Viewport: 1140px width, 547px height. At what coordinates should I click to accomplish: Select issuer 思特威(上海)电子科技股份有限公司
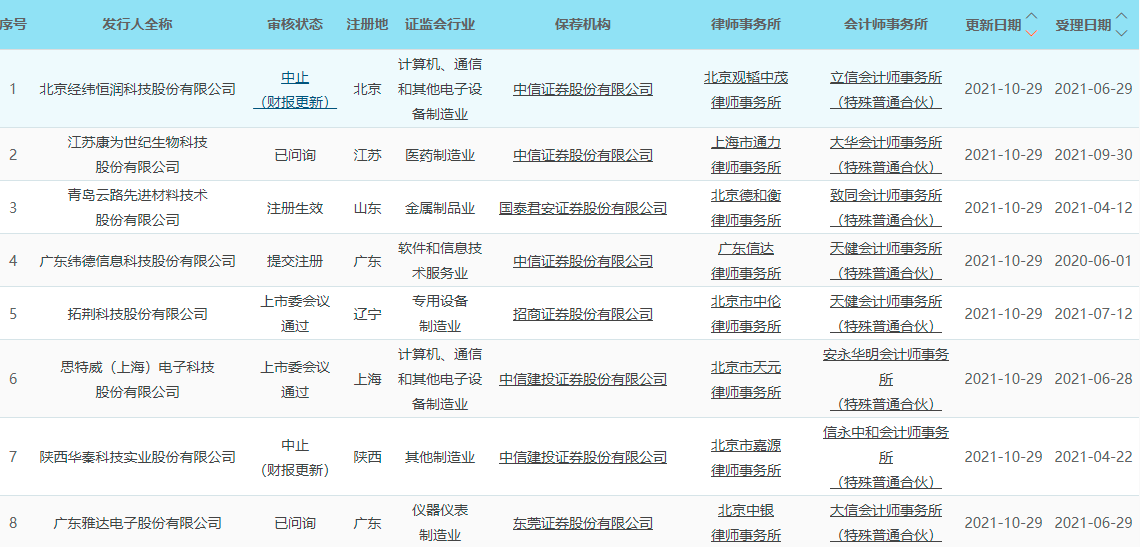[137, 379]
